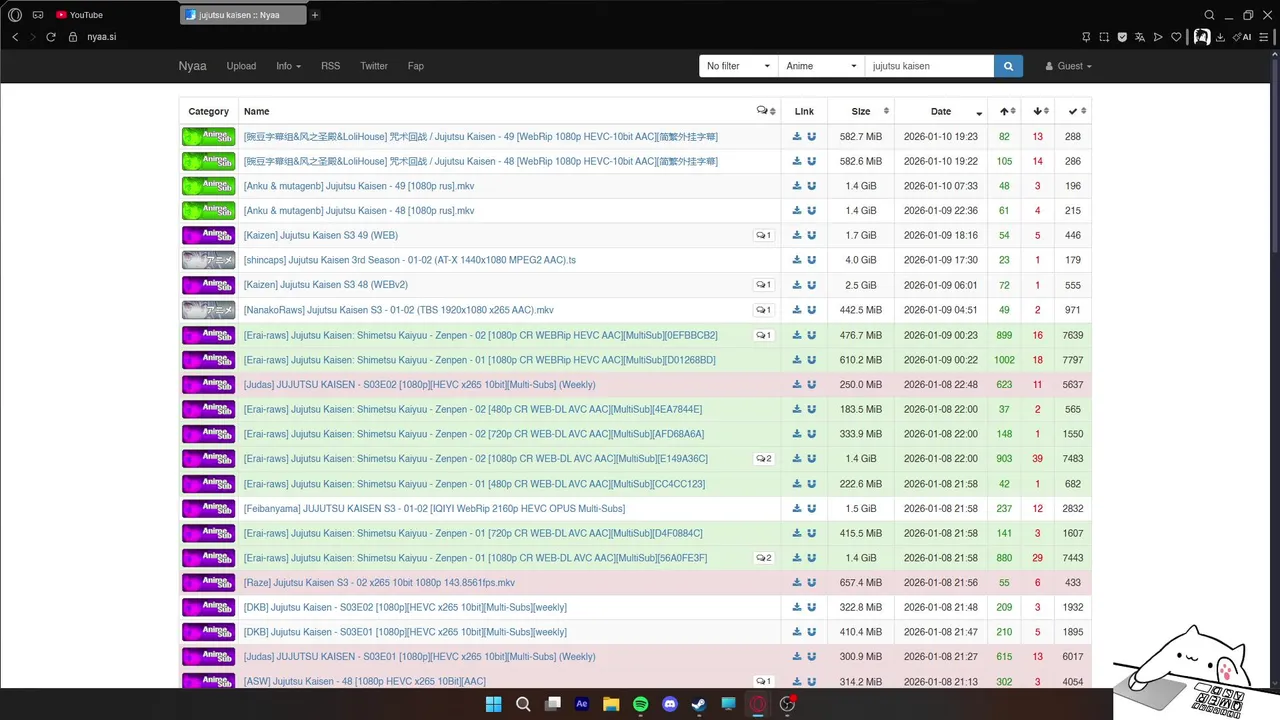The image size is (1280, 720).
Task: Open Fap link in Nyaa navbar
Action: coord(416,66)
